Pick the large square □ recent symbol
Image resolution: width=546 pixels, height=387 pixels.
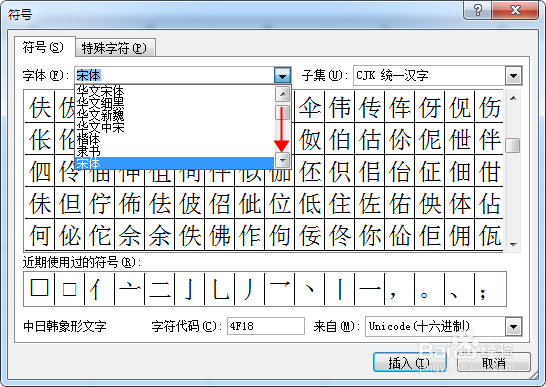(39, 289)
